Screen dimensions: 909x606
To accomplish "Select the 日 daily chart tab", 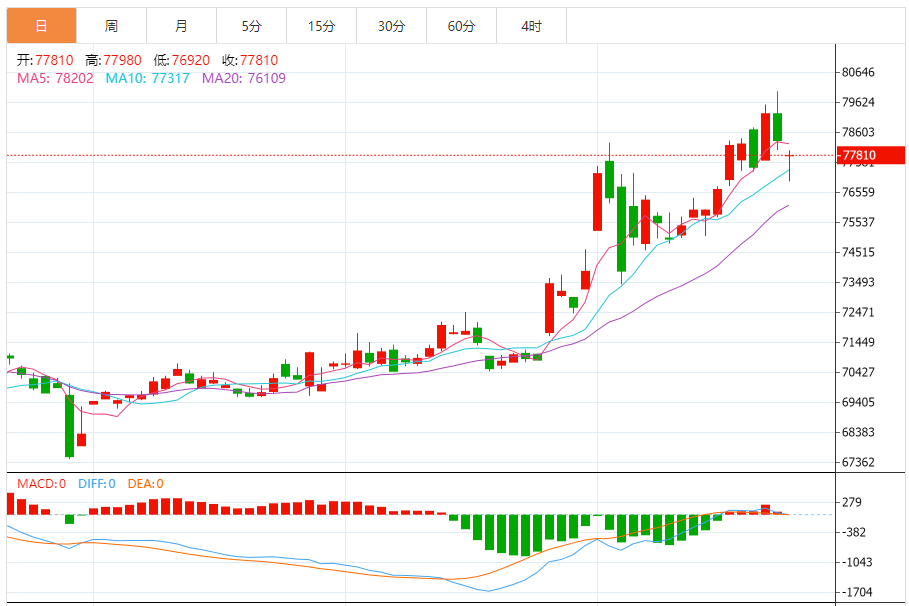I will tap(41, 26).
